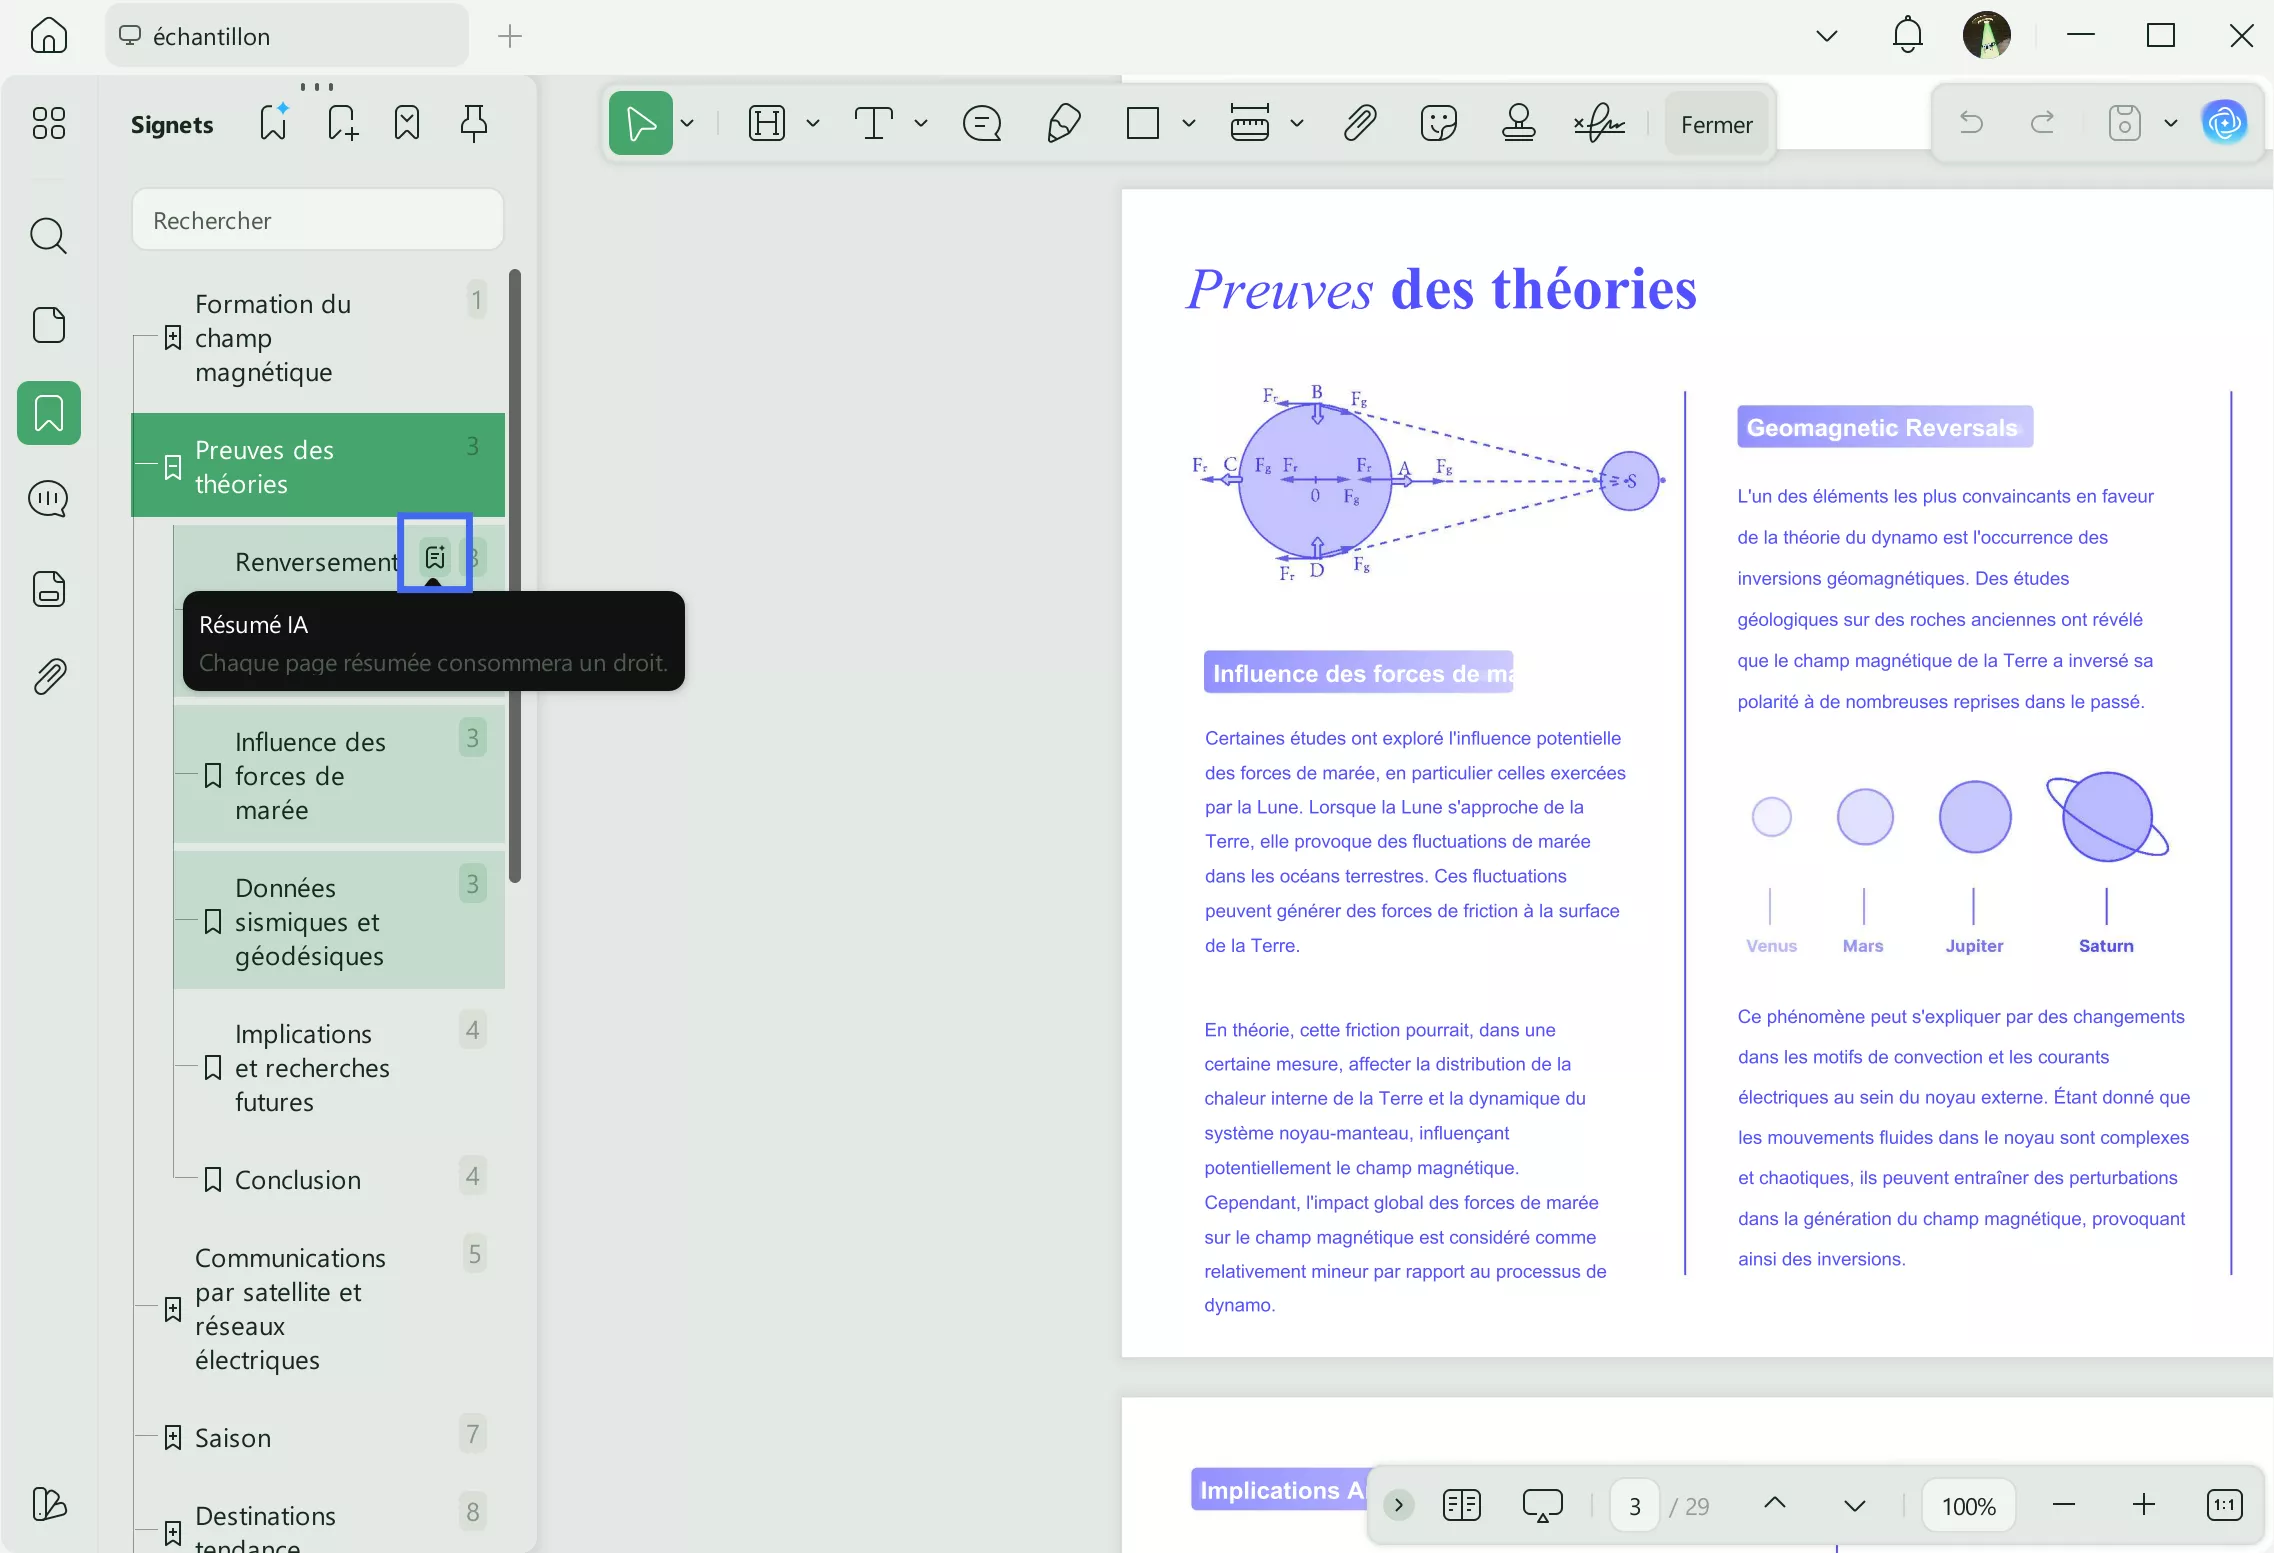
Task: Collapse the Preuves des théories bookmark
Action: click(173, 467)
